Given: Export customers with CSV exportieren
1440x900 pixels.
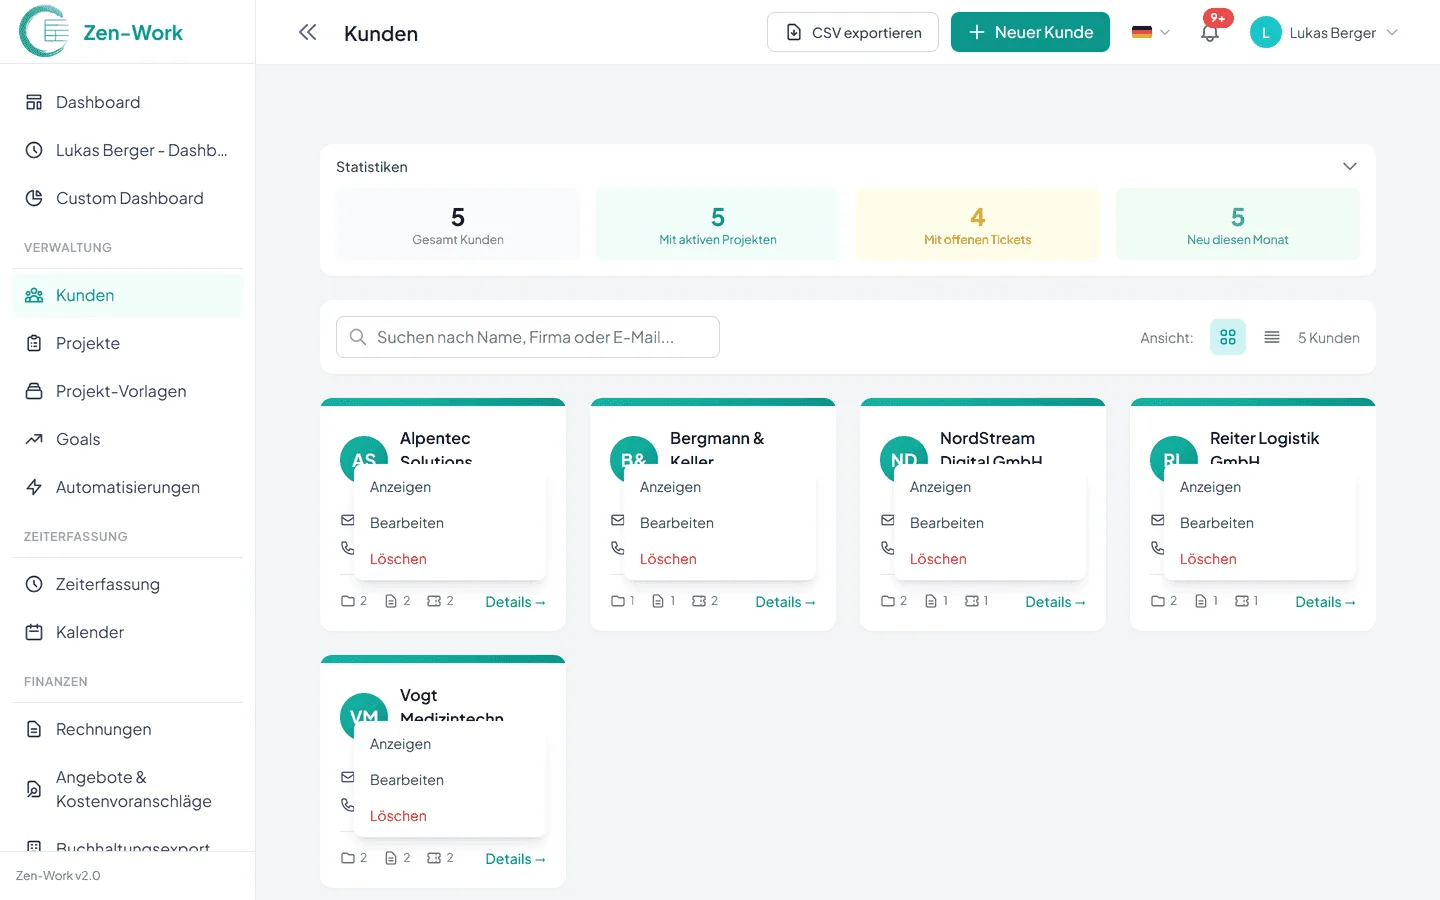Looking at the screenshot, I should 852,32.
